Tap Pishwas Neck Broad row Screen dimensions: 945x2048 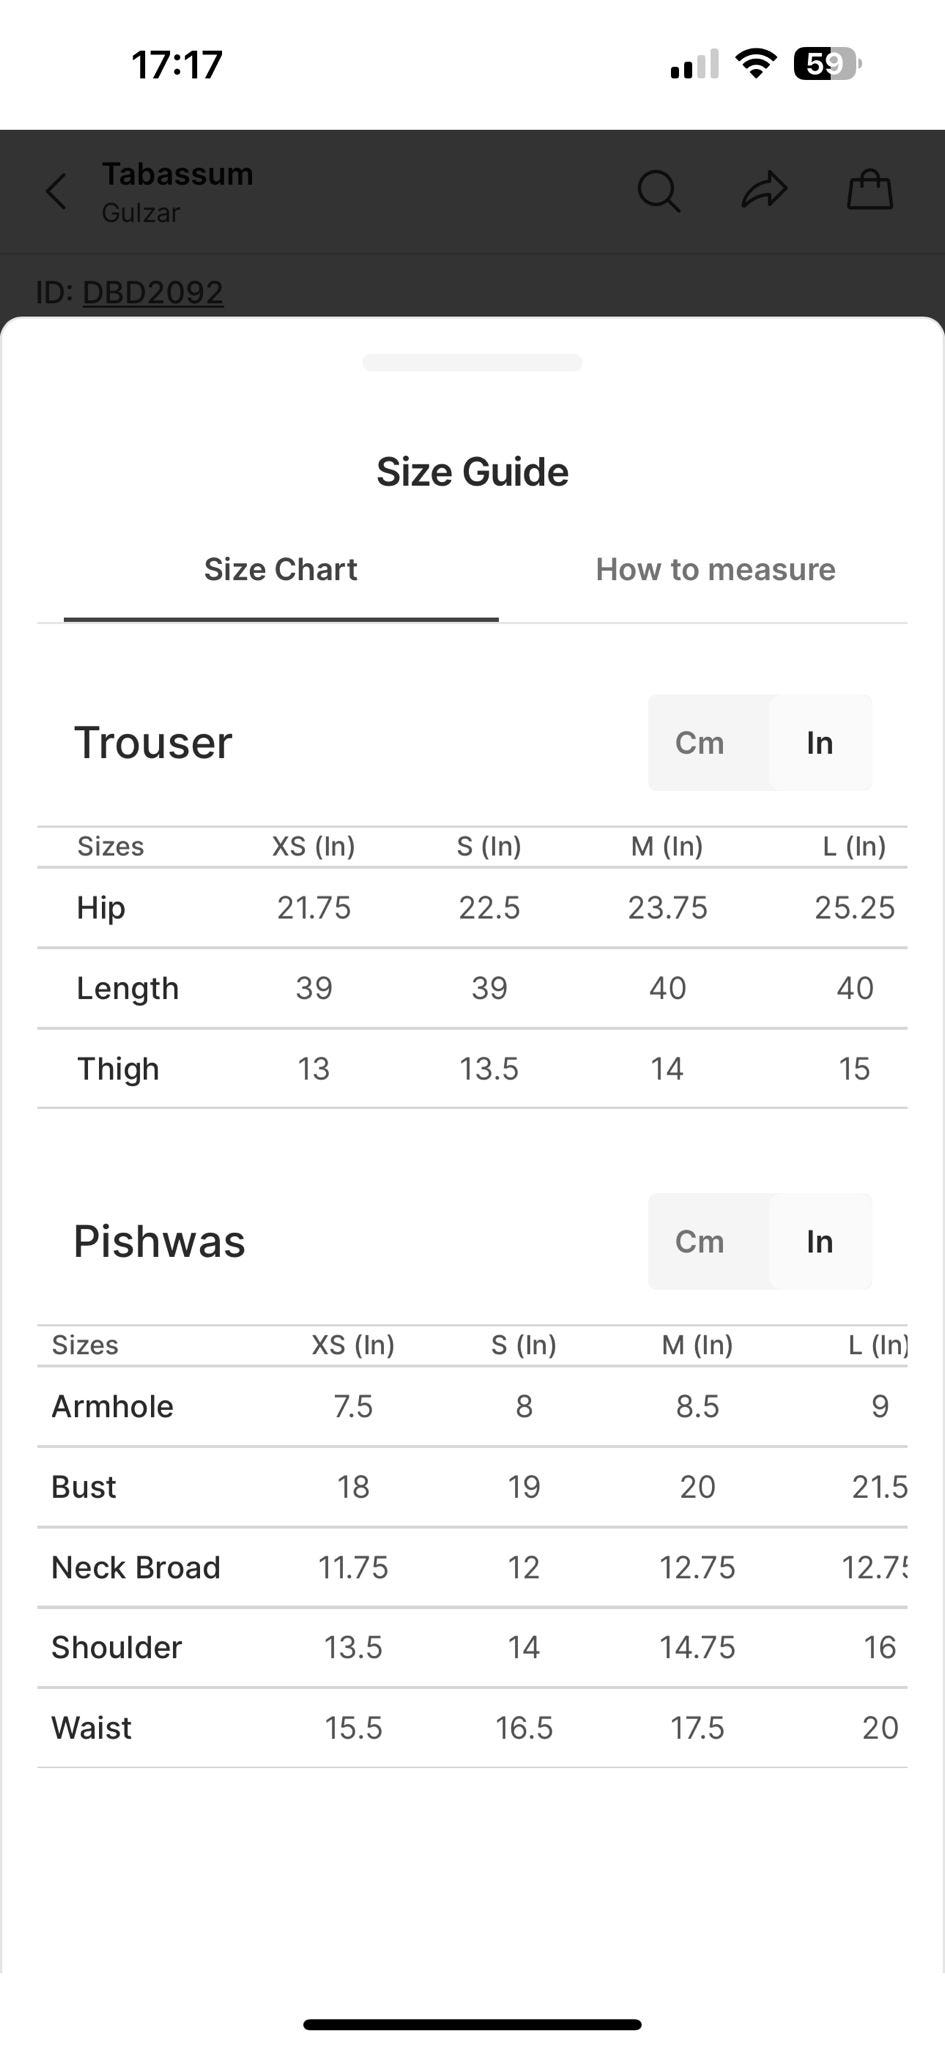coord(136,1567)
